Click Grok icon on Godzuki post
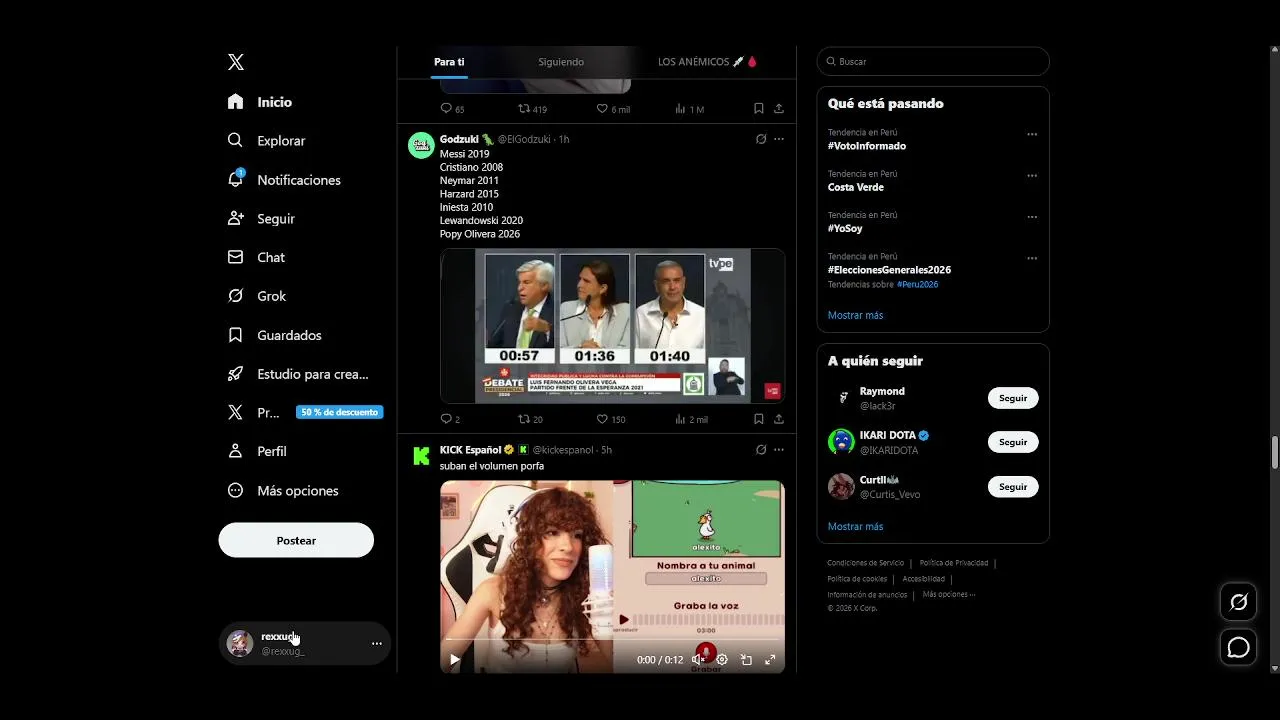This screenshot has width=1280, height=720. click(761, 139)
